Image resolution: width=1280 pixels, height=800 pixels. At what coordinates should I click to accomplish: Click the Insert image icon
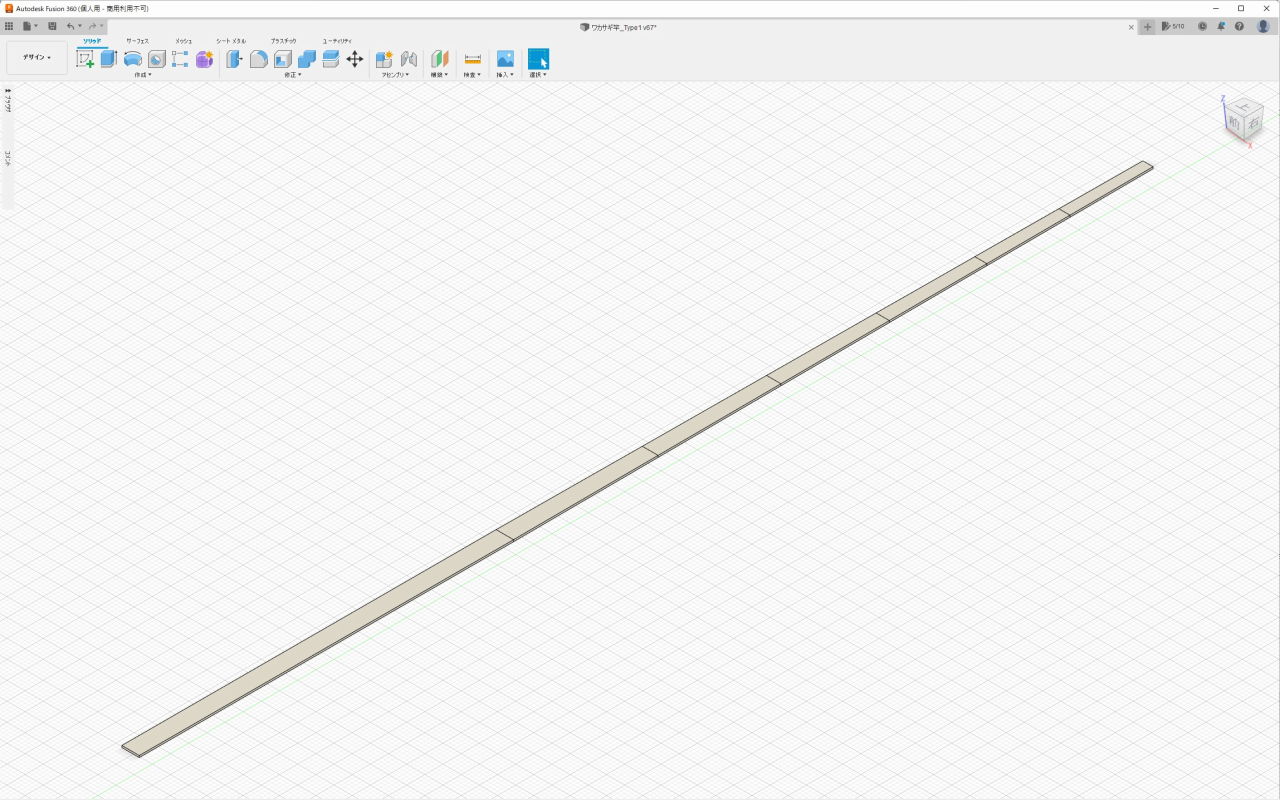tap(505, 59)
